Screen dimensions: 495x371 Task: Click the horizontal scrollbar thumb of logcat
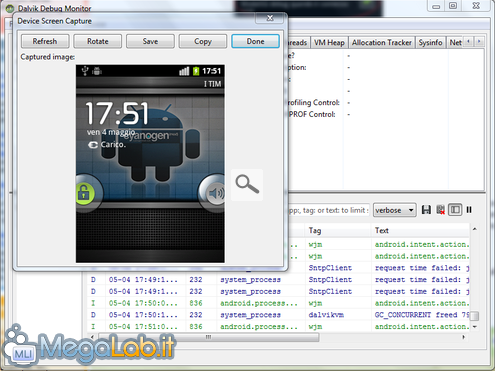point(209,337)
